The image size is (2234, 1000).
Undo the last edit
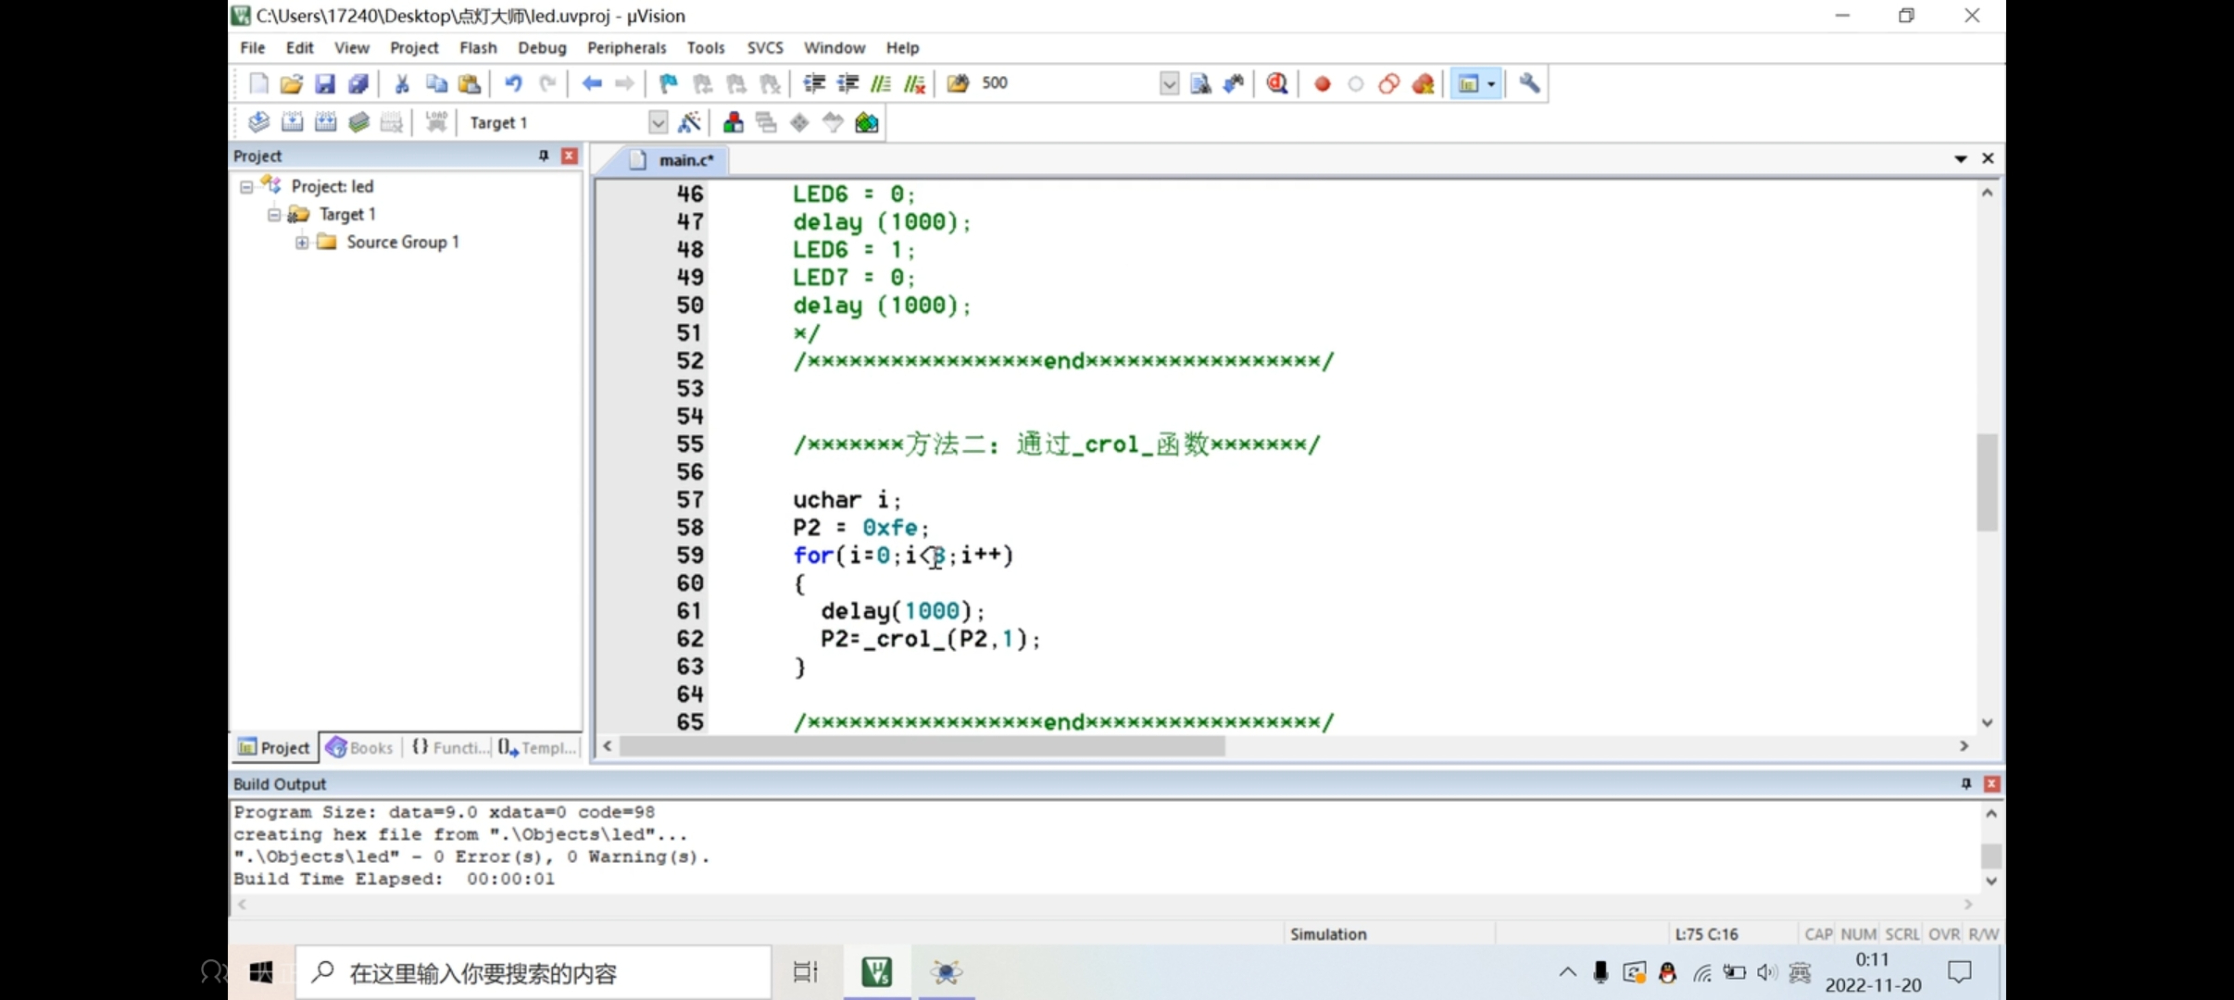513,83
